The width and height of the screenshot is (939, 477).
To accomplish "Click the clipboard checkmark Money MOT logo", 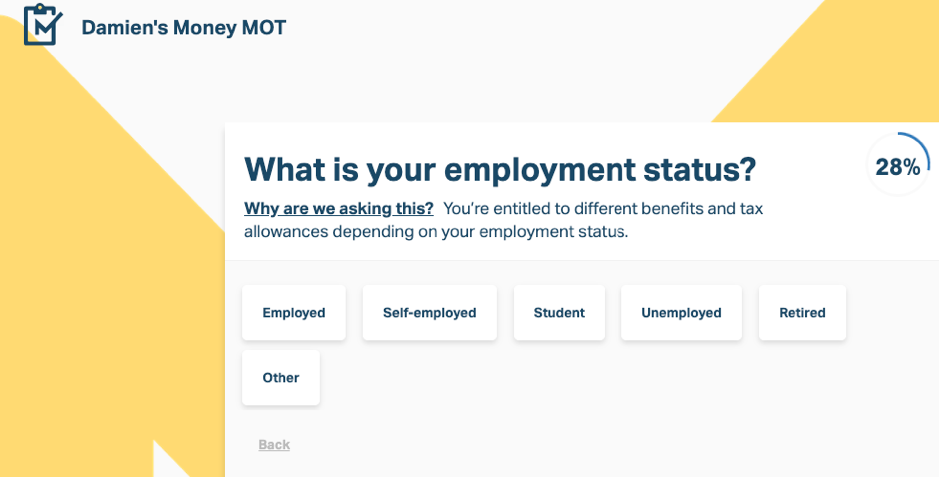I will 43,25.
